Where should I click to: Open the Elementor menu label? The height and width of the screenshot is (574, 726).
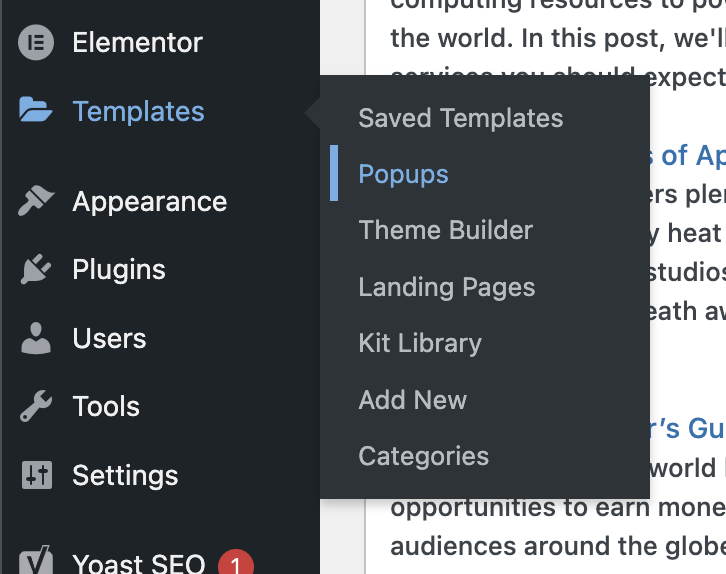[x=138, y=43]
